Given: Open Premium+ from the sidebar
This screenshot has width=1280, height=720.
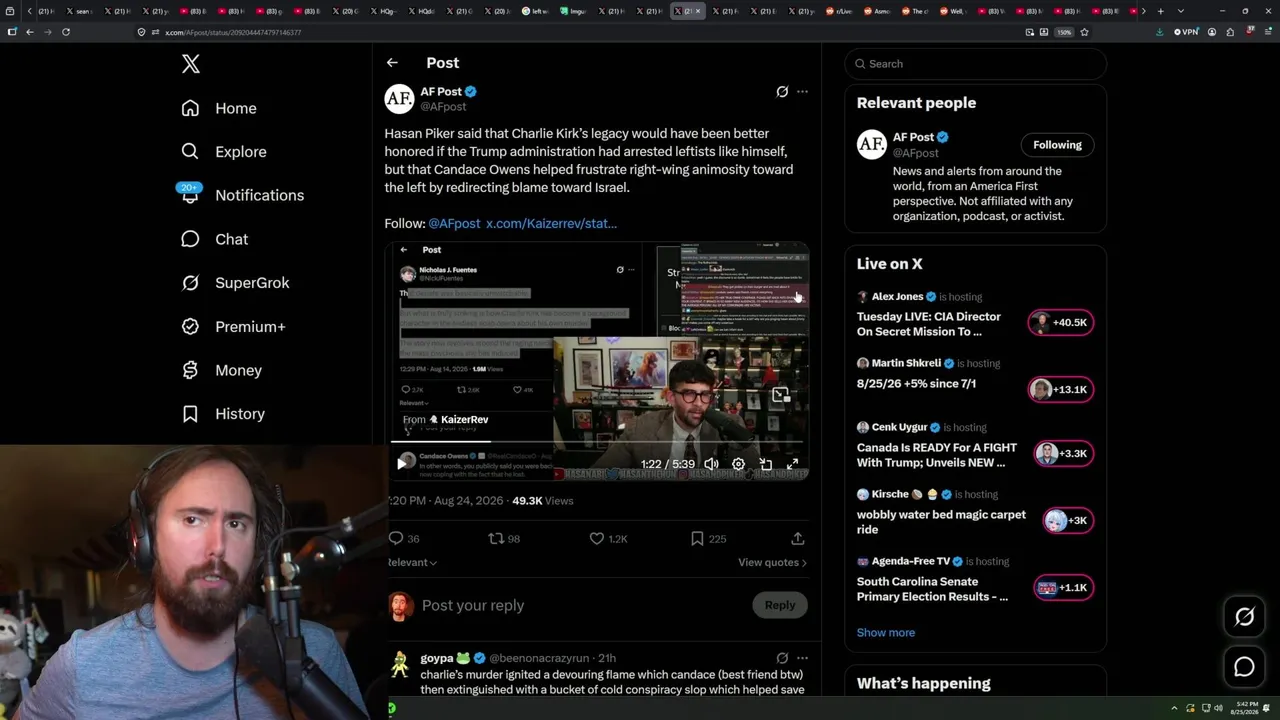Looking at the screenshot, I should coord(233,327).
